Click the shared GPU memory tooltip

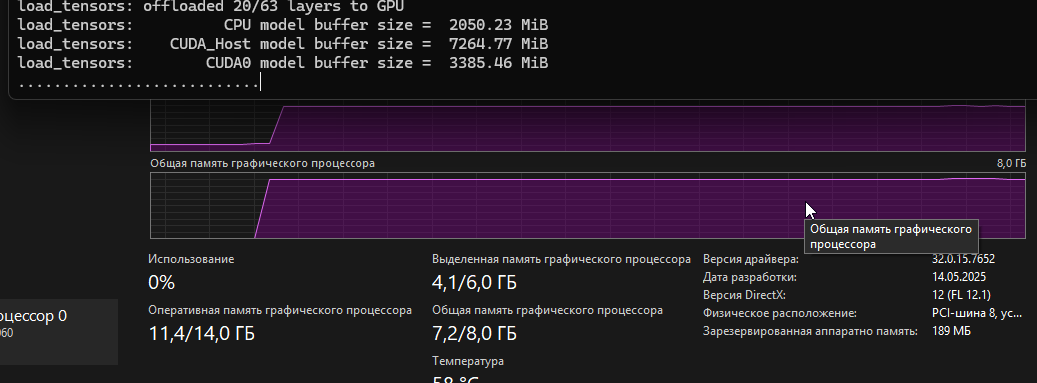[890, 237]
